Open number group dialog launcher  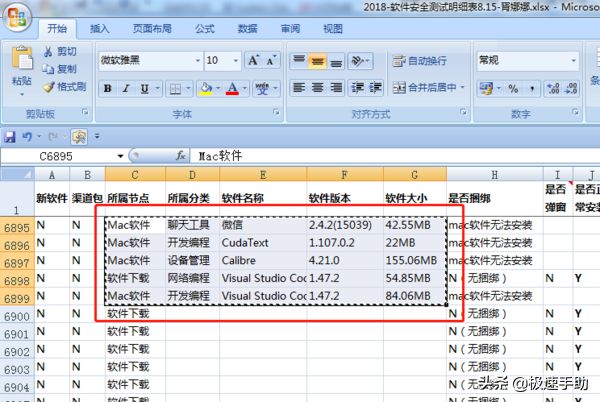(575, 112)
